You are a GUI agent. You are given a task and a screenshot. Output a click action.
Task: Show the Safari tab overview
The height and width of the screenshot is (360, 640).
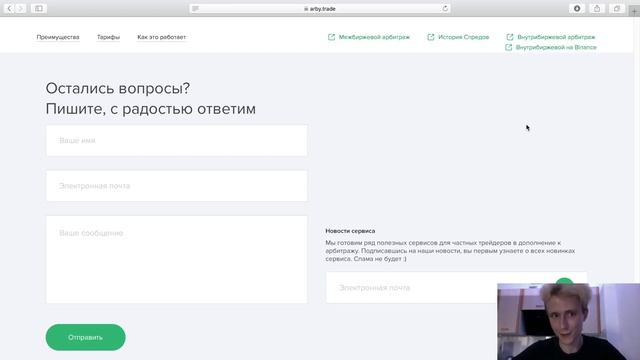pyautogui.click(x=617, y=8)
